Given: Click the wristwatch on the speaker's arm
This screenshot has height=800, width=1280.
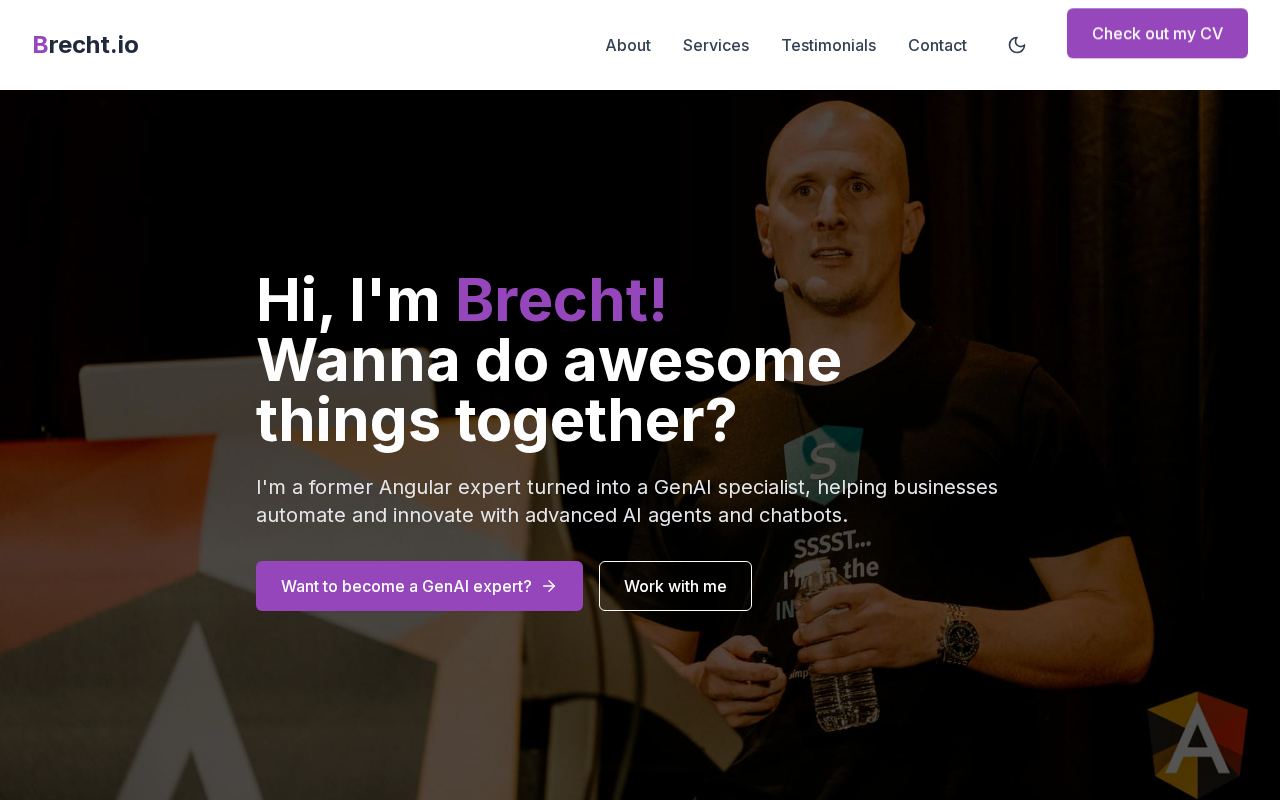Looking at the screenshot, I should 959,632.
